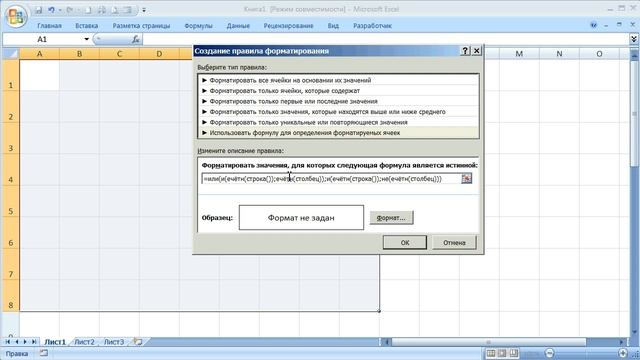Click the Select All corner of the sheet

pos(10,53)
